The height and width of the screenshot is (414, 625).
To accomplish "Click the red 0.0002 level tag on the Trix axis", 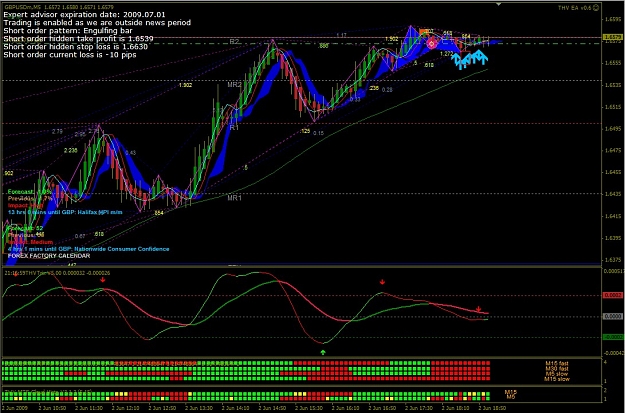I will click(613, 295).
